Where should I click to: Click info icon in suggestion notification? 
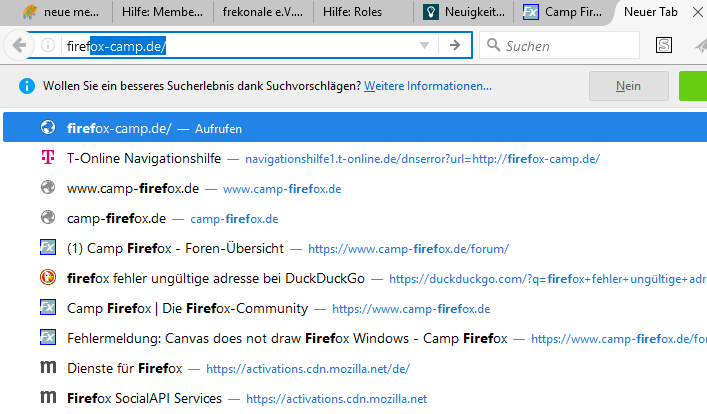click(27, 86)
